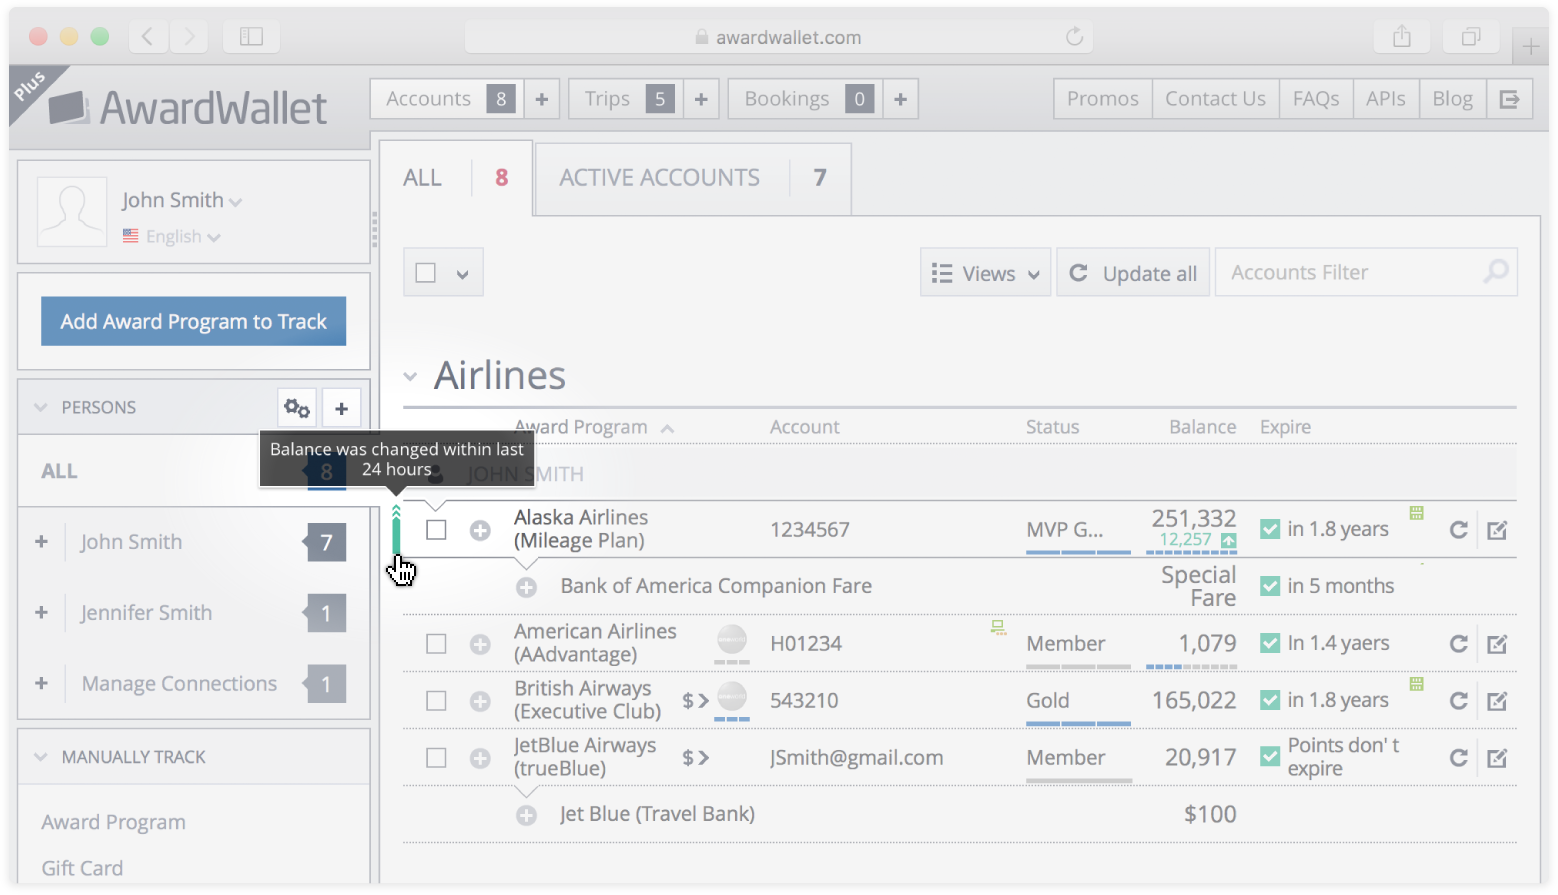The width and height of the screenshot is (1558, 895).
Task: Edit the American Airlines account
Action: point(1497,644)
